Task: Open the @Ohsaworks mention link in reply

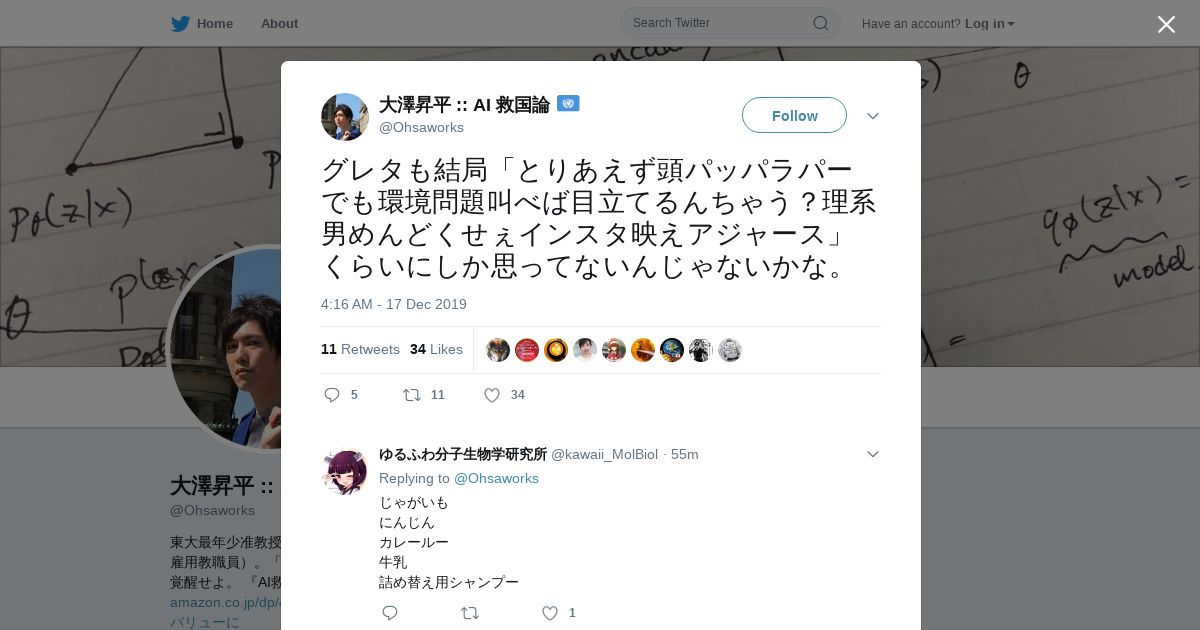Action: click(x=496, y=478)
